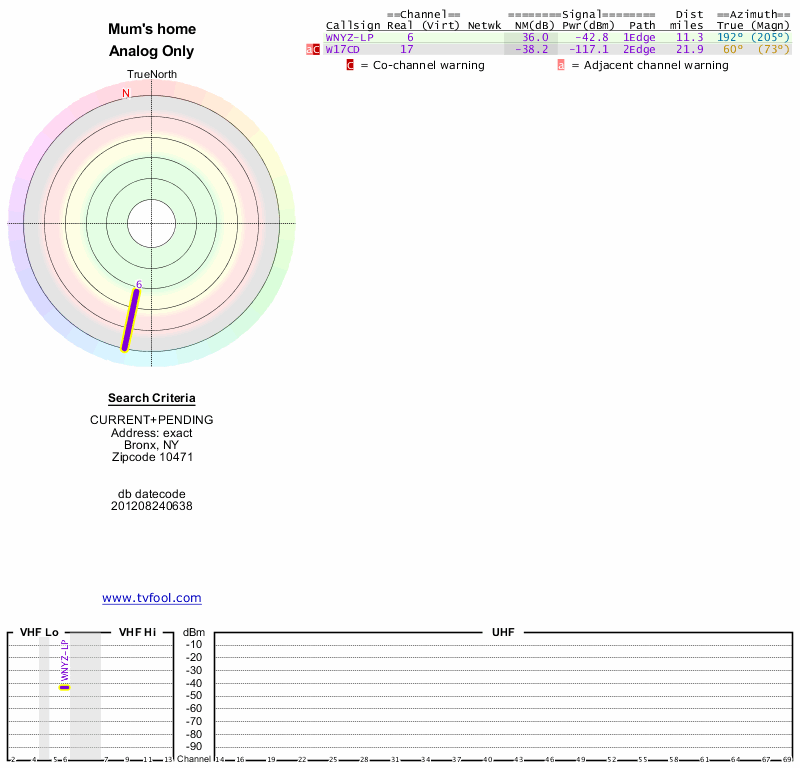Click the TrueNorth label above the radar
The height and width of the screenshot is (768, 800).
click(x=151, y=75)
